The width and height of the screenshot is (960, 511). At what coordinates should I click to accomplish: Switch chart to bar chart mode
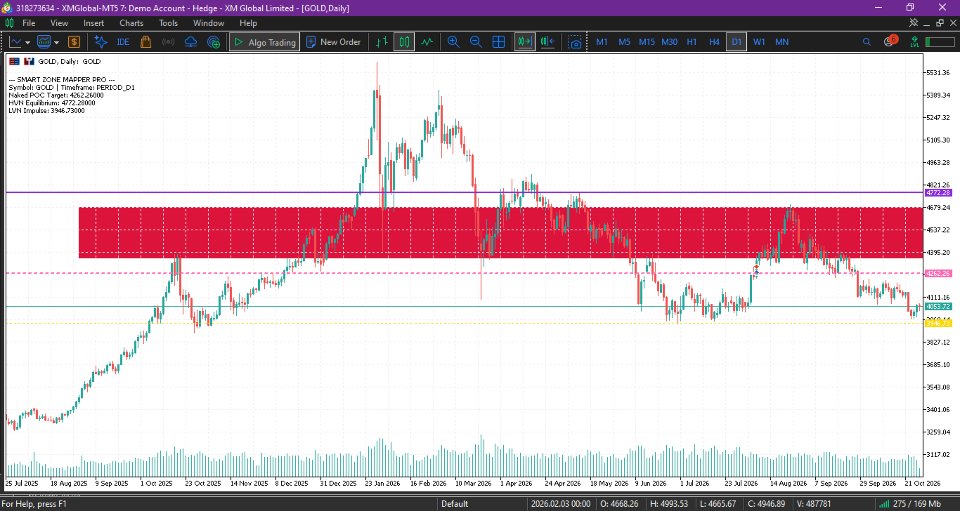tap(382, 42)
